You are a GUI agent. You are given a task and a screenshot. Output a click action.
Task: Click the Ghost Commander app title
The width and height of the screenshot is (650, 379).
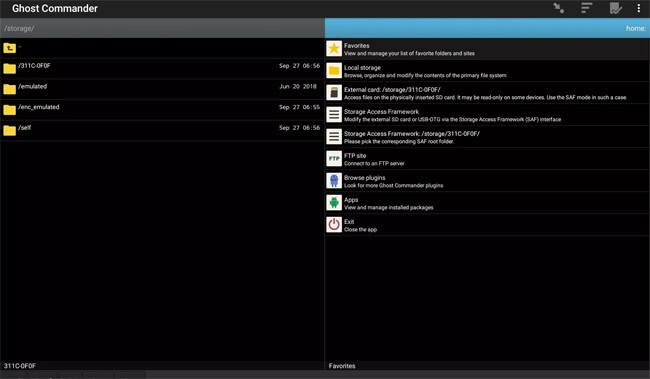55,8
